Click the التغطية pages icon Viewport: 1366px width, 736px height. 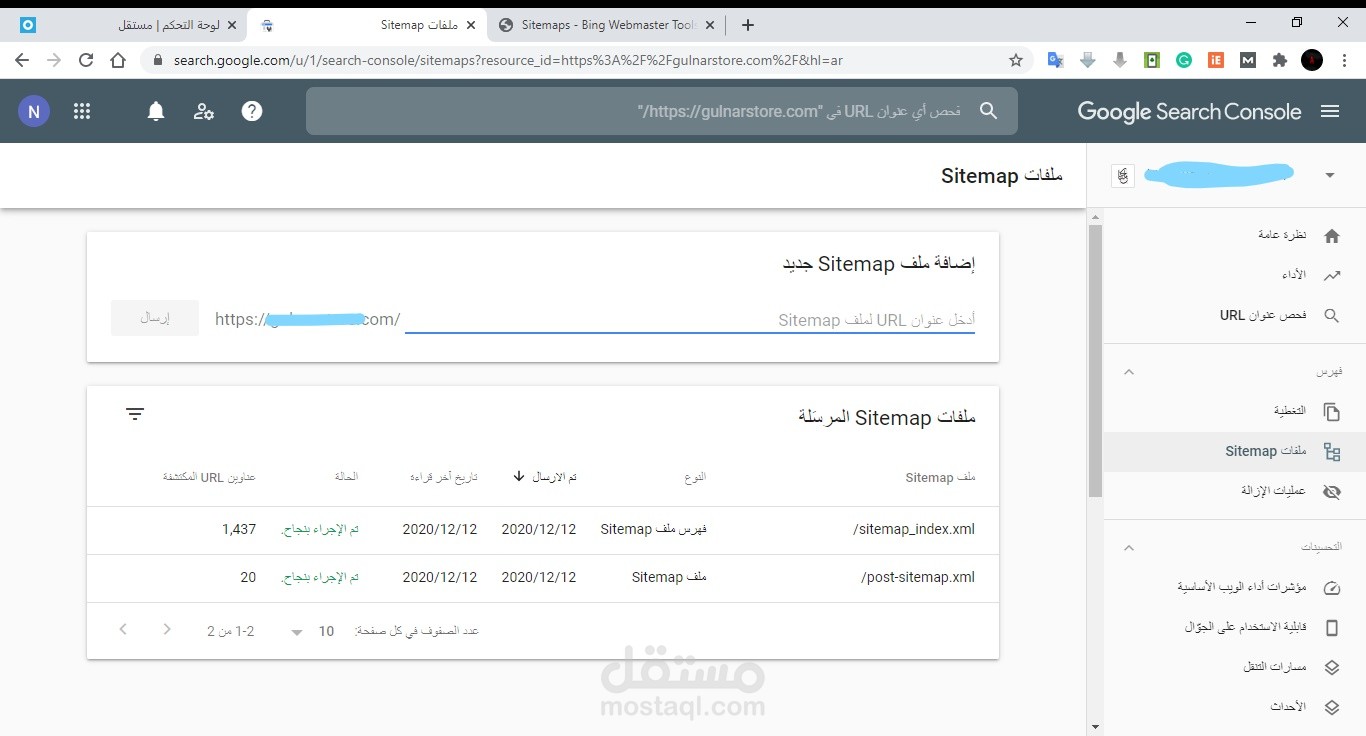click(1332, 411)
